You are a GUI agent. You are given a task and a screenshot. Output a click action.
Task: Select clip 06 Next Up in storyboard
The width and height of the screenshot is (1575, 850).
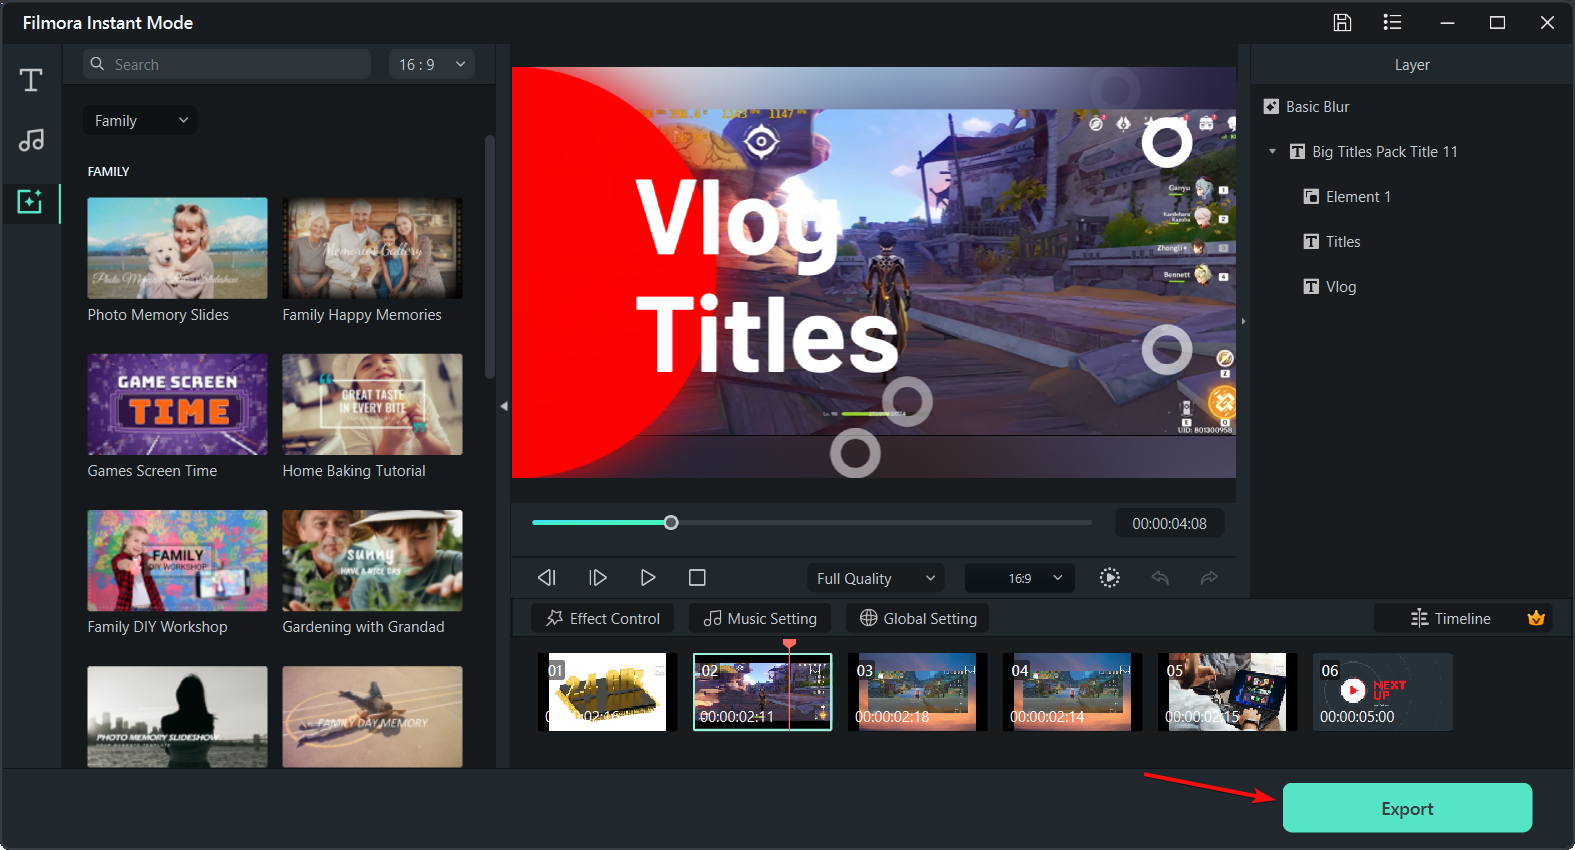(1382, 692)
